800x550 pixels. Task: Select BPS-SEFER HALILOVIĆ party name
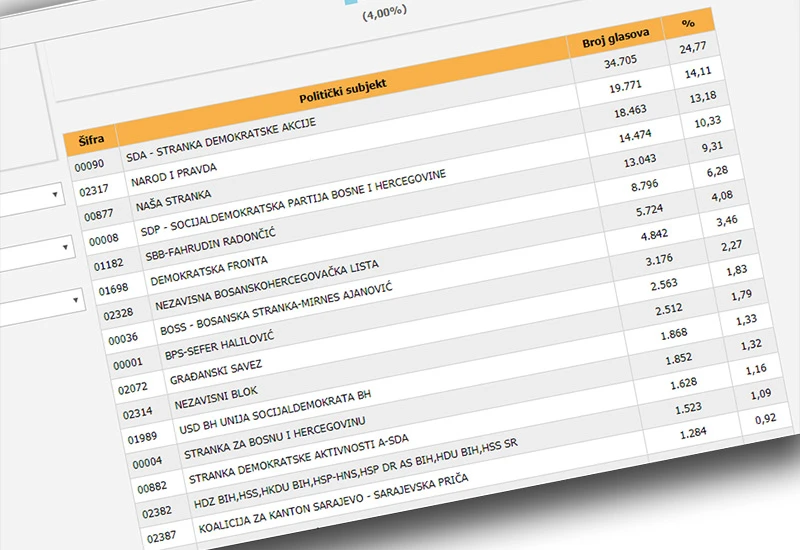coord(219,345)
